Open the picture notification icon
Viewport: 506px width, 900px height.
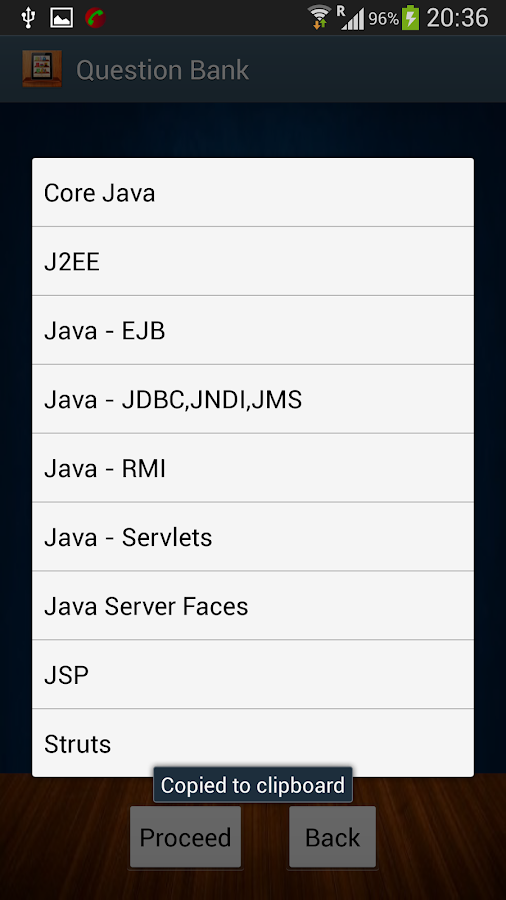pos(61,18)
